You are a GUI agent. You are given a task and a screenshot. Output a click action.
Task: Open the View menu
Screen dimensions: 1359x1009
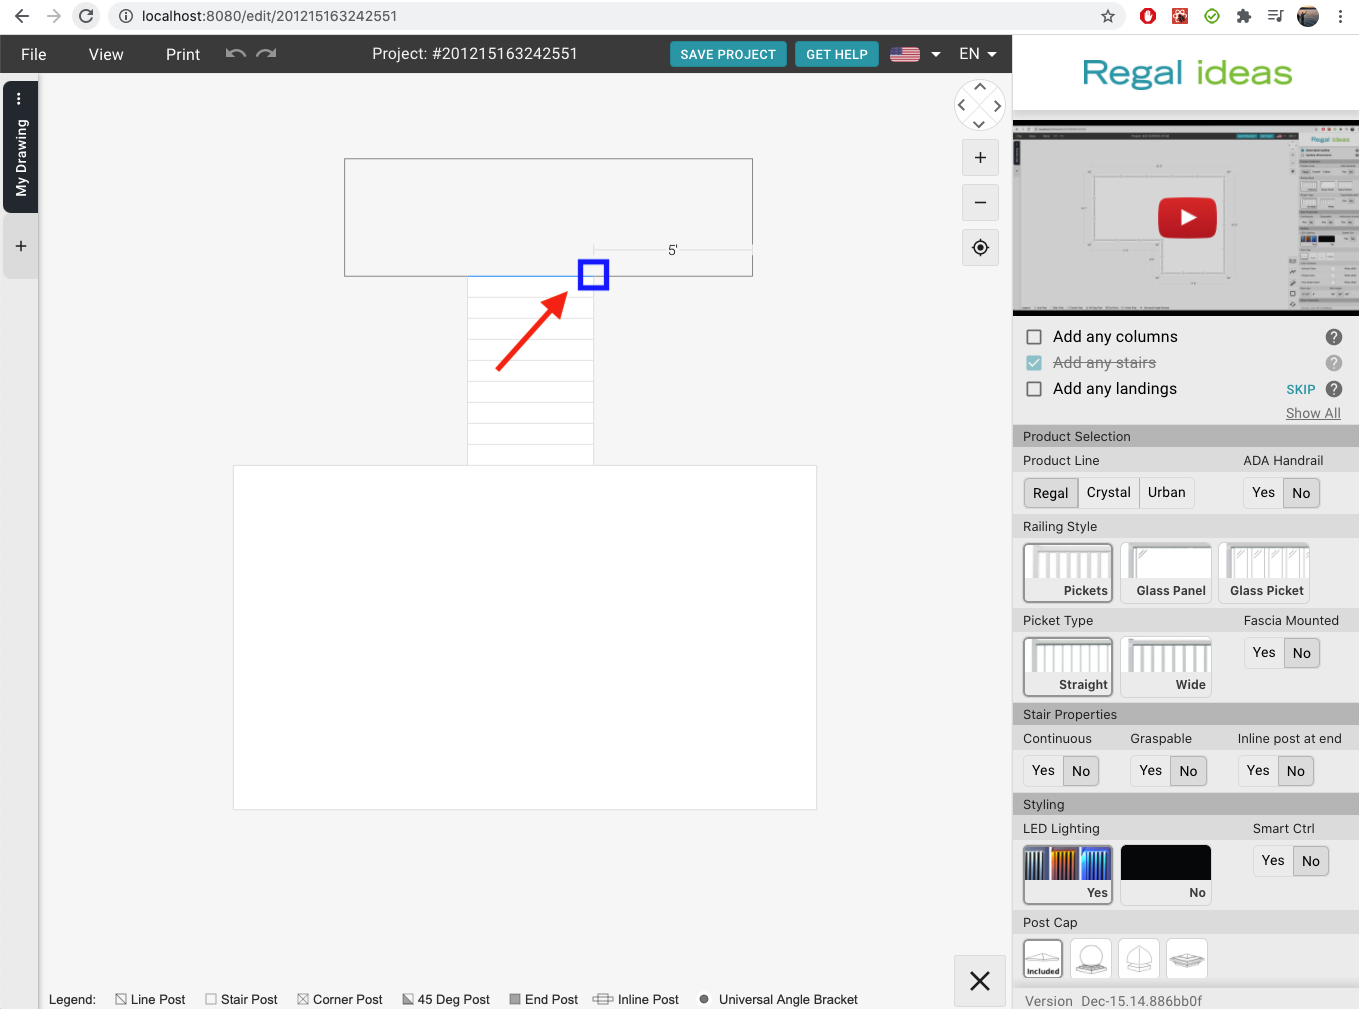tap(106, 54)
